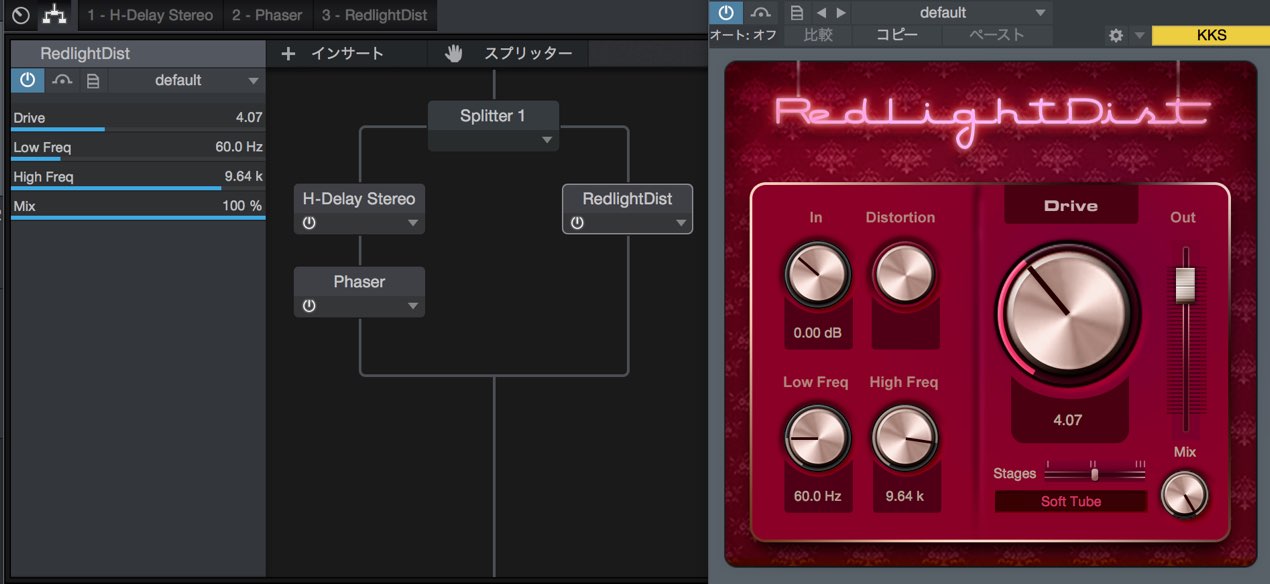Open Phaser node menu arrow
Viewport: 1270px width, 584px height.
tap(413, 306)
